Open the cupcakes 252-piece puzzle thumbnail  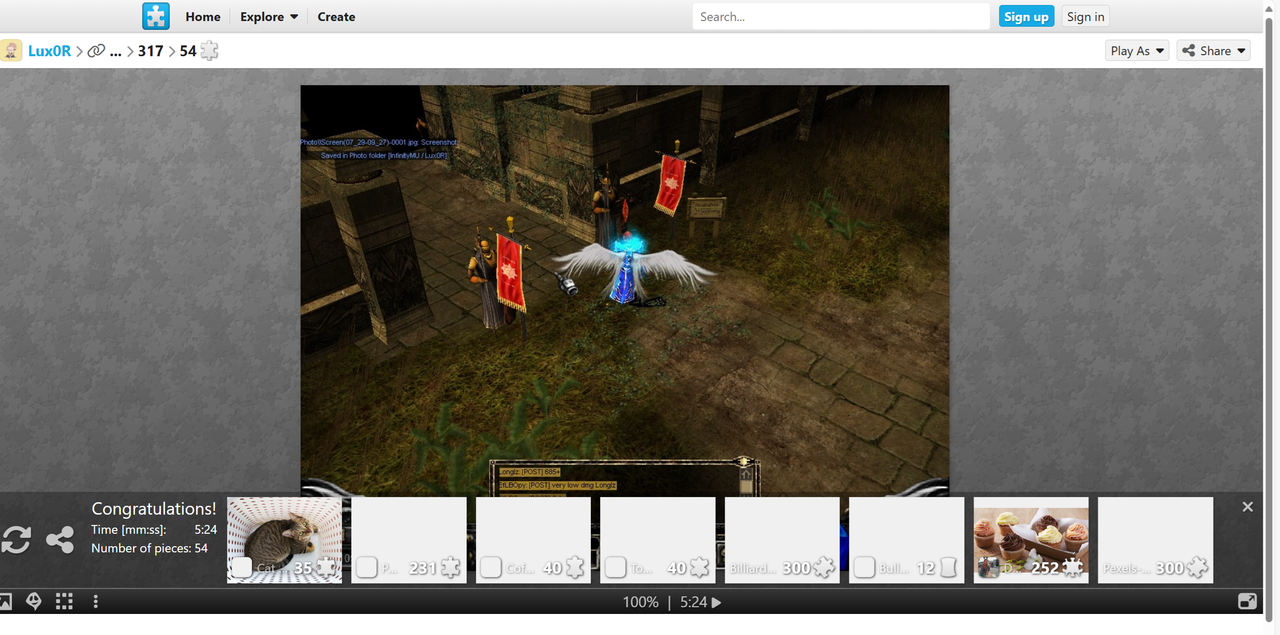click(1031, 540)
